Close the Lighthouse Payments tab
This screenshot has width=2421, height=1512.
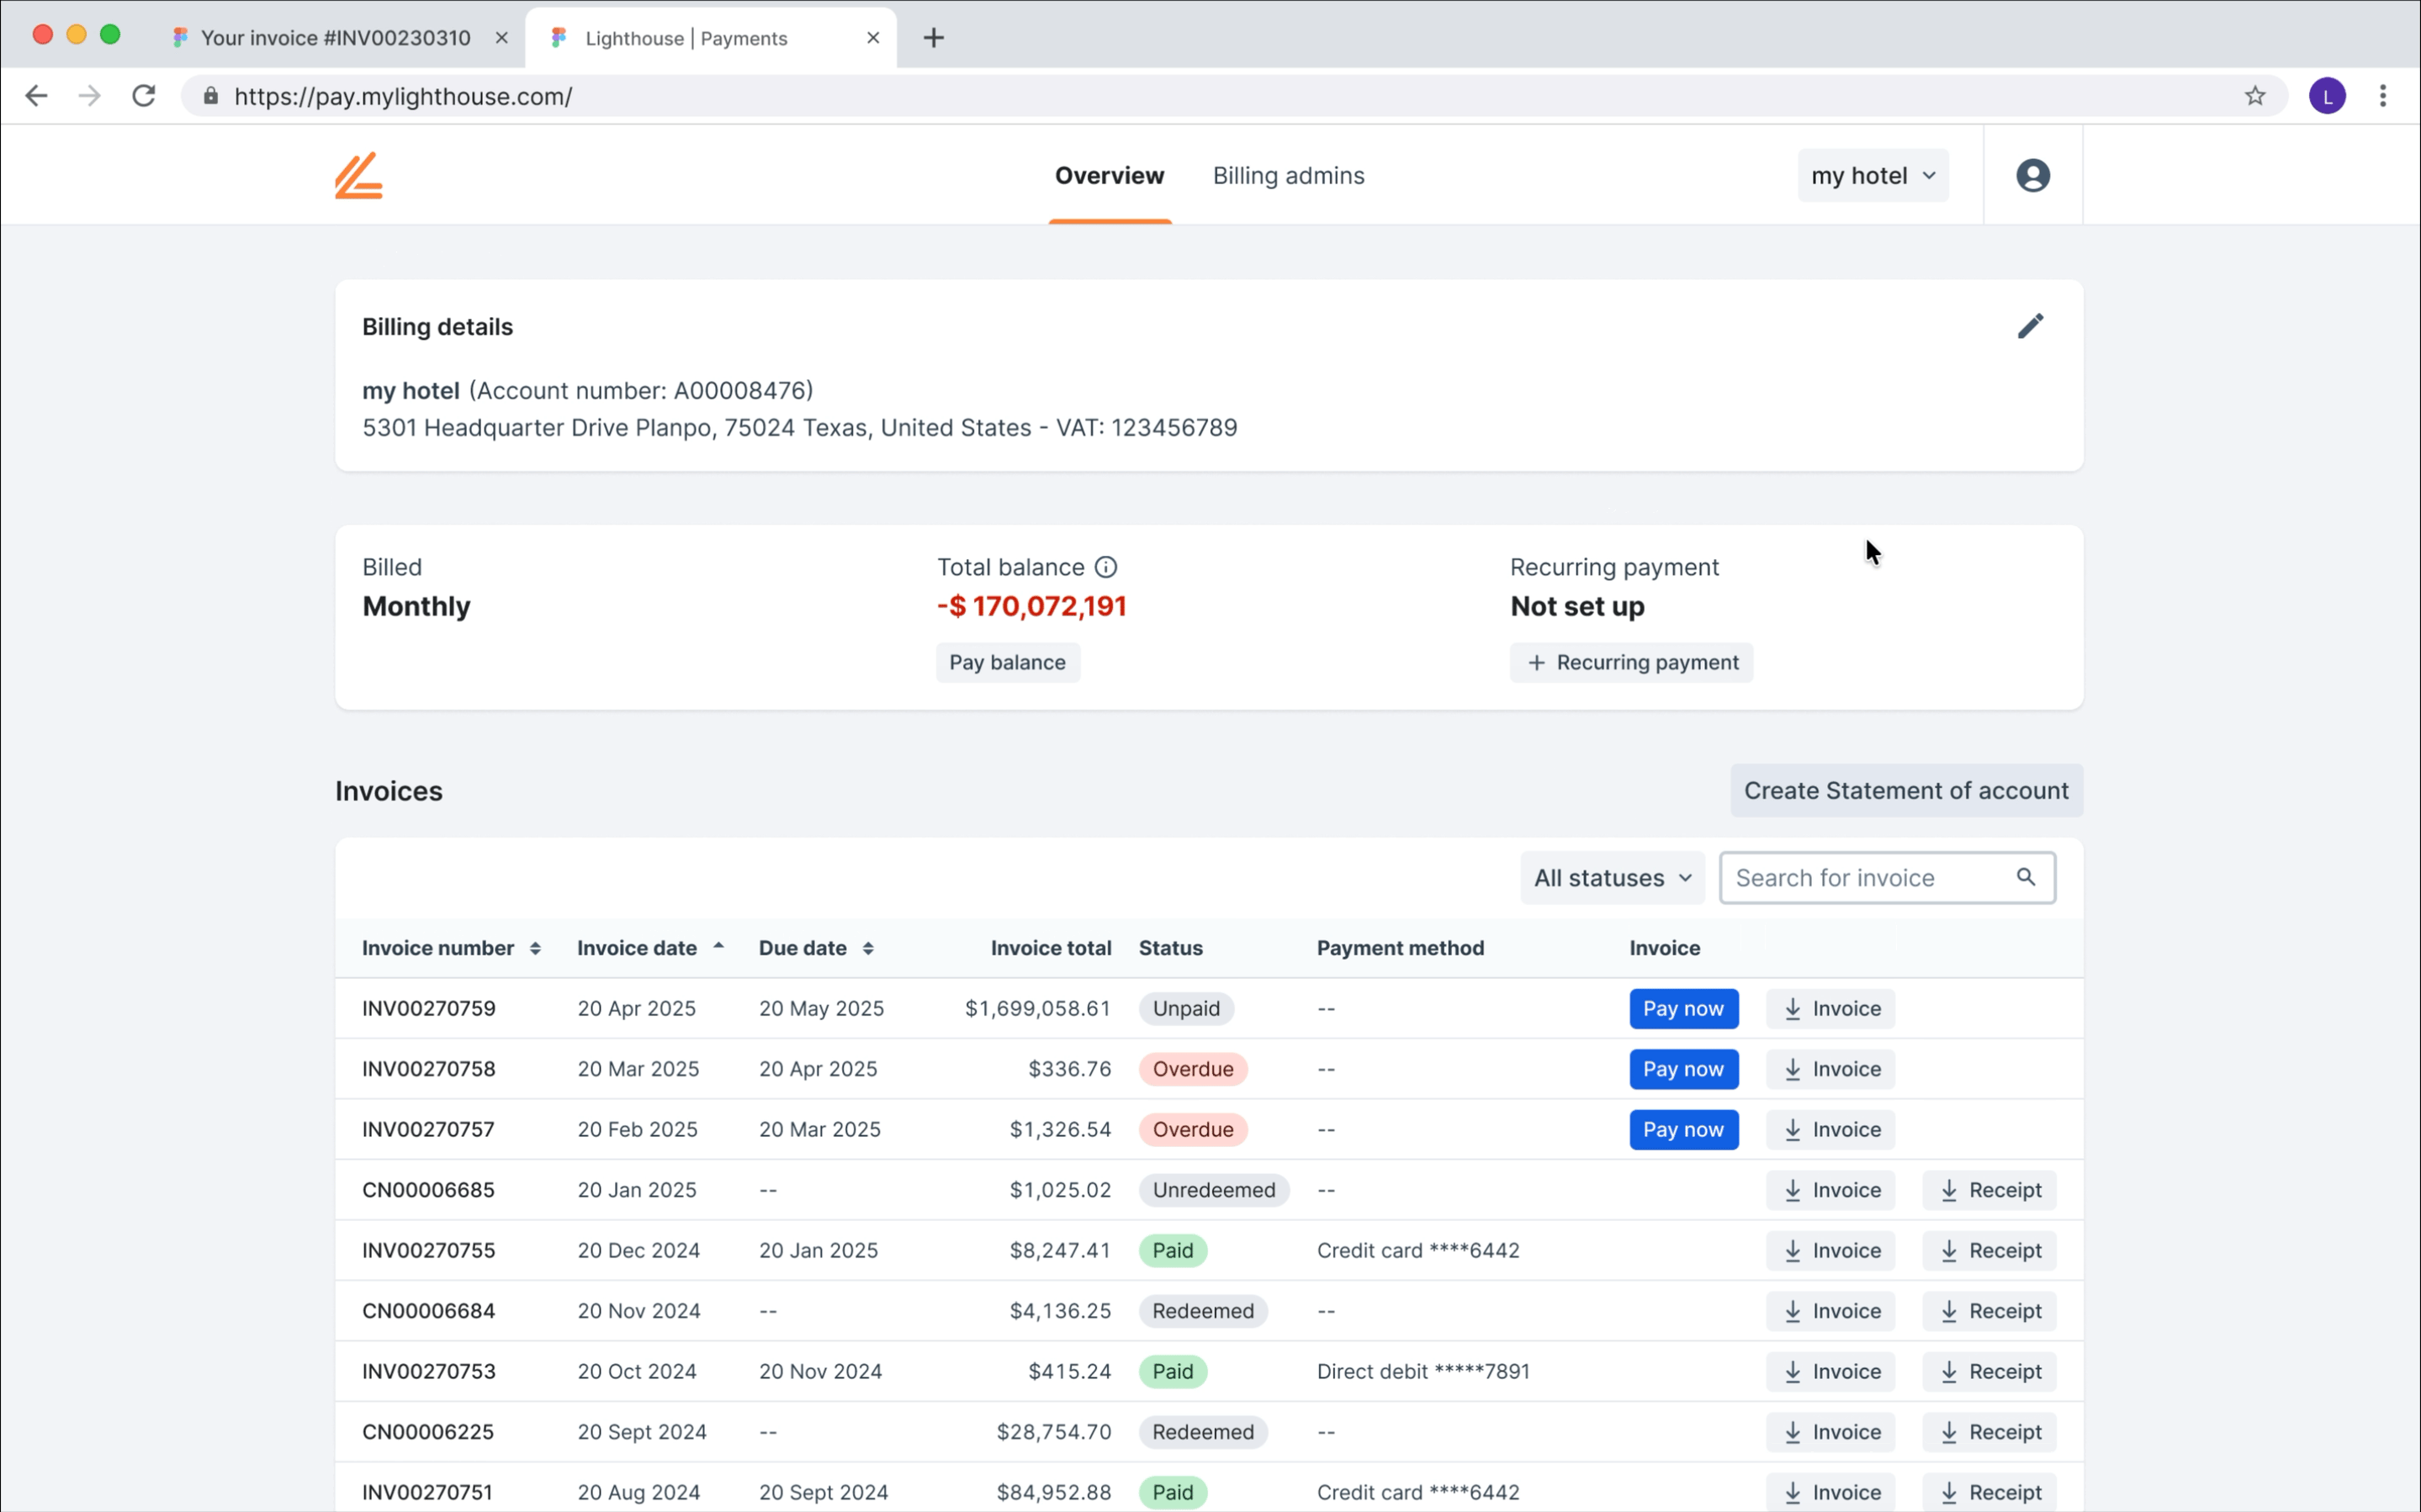pos(873,38)
